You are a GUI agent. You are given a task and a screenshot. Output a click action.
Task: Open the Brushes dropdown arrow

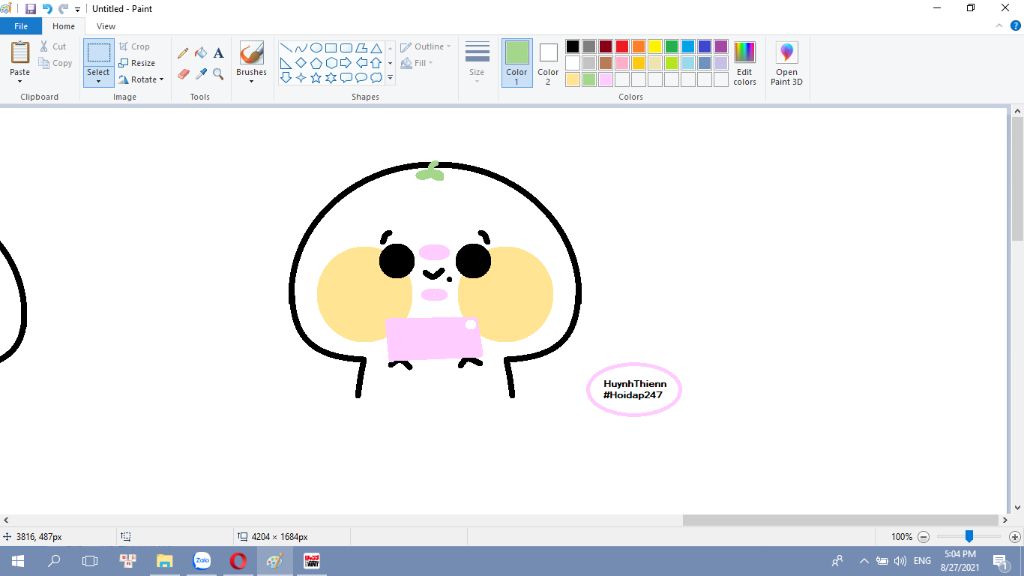[251, 82]
